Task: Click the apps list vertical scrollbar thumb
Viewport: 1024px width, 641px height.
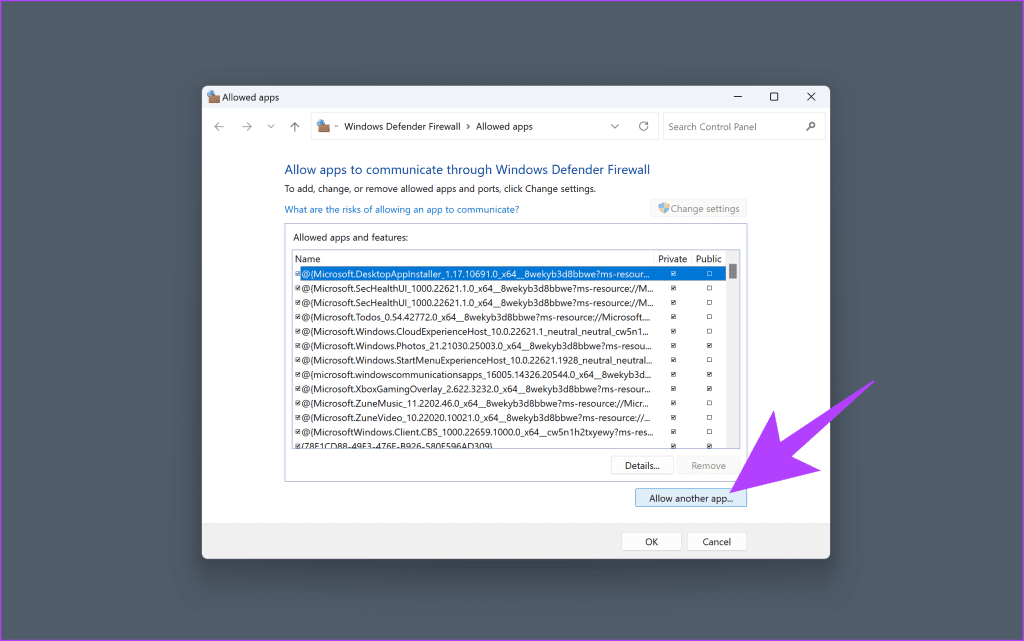Action: click(x=733, y=272)
